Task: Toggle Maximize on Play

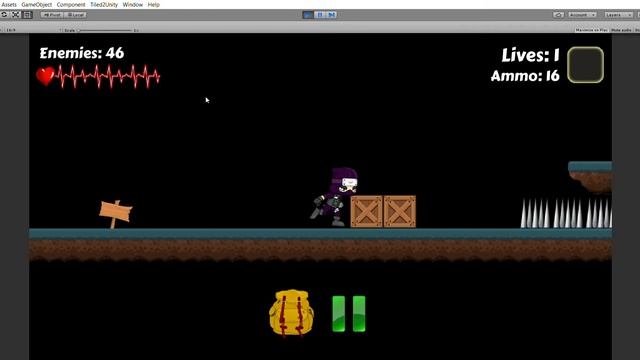Action: pyautogui.click(x=591, y=30)
